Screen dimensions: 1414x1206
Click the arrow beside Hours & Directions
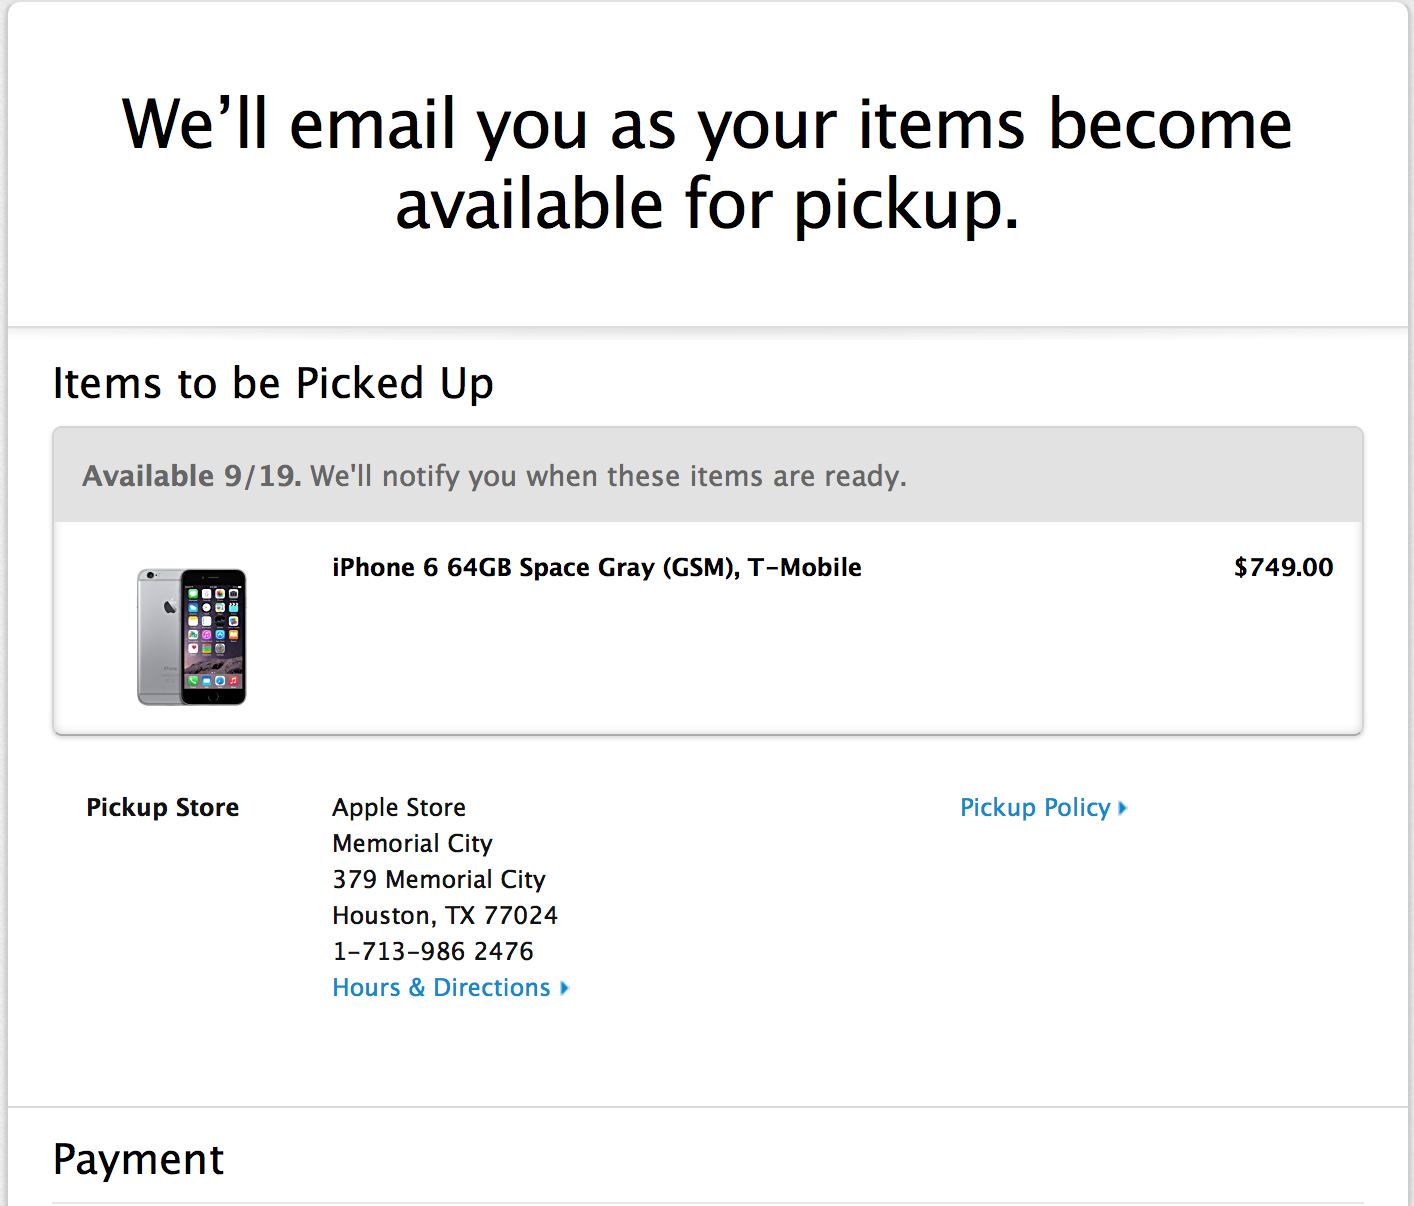(565, 988)
